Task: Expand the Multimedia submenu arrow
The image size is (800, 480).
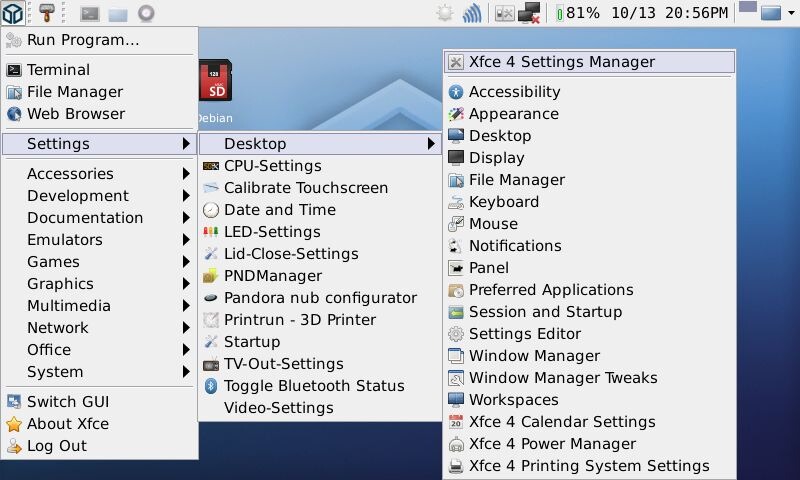Action: tap(186, 306)
